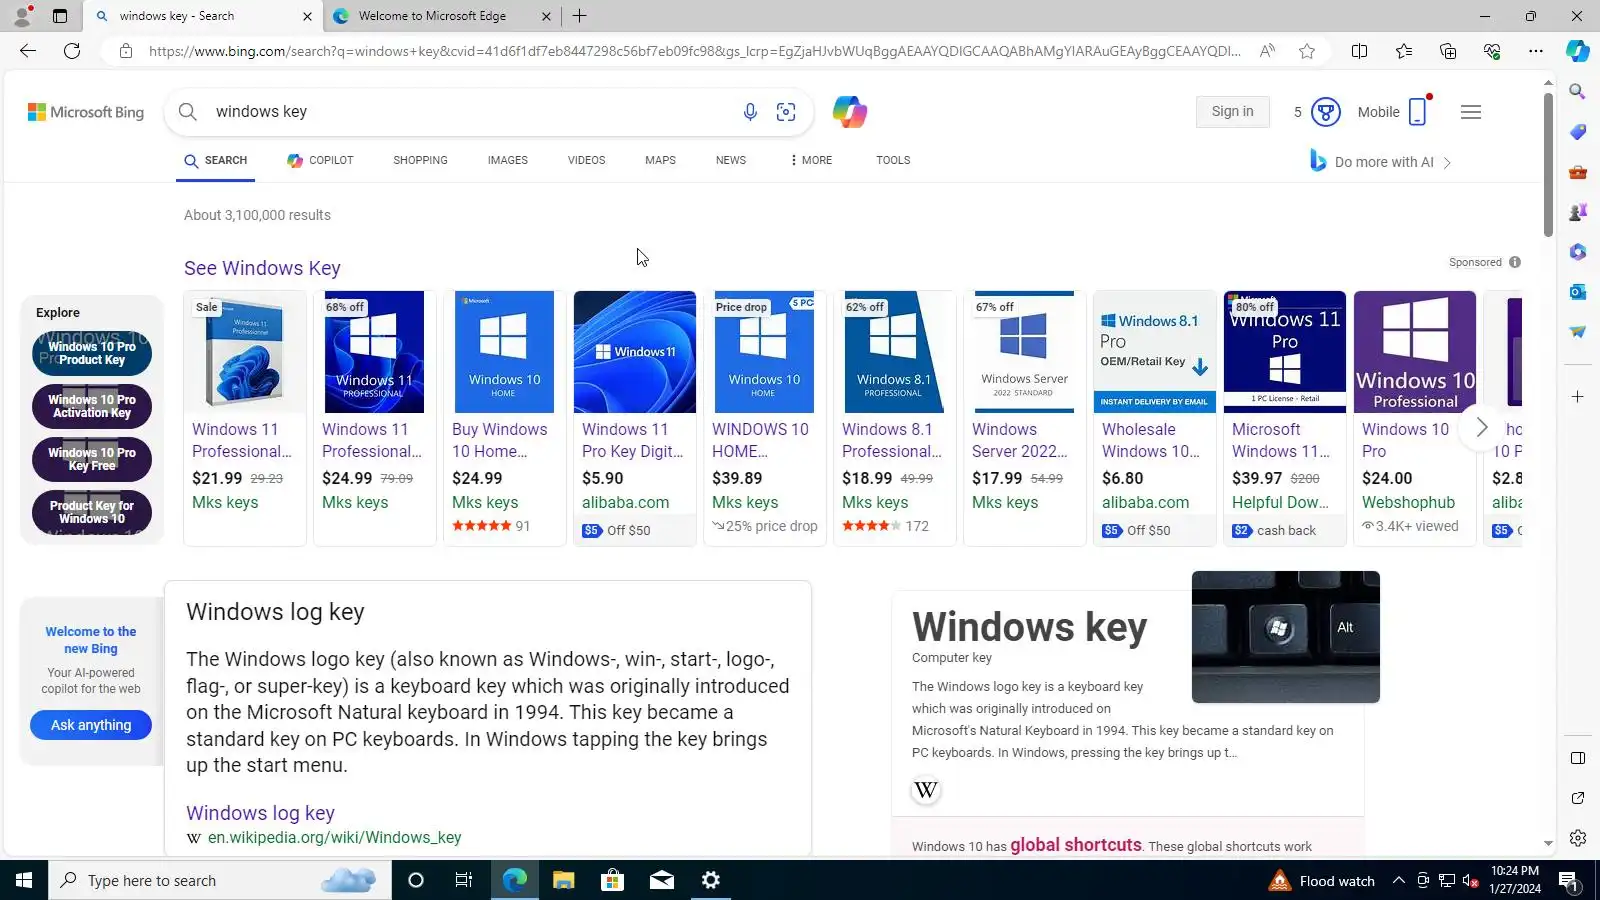The width and height of the screenshot is (1600, 900).
Task: Open sidebar settings gear icon
Action: point(1578,838)
